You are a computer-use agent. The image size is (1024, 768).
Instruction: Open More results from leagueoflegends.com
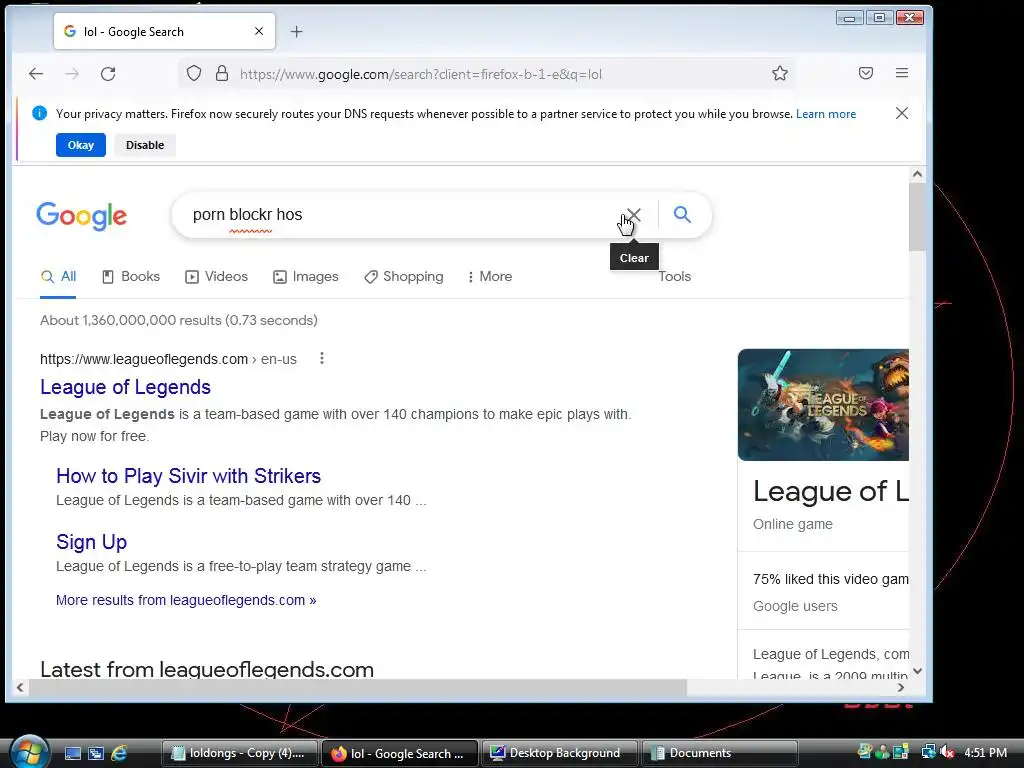click(186, 600)
